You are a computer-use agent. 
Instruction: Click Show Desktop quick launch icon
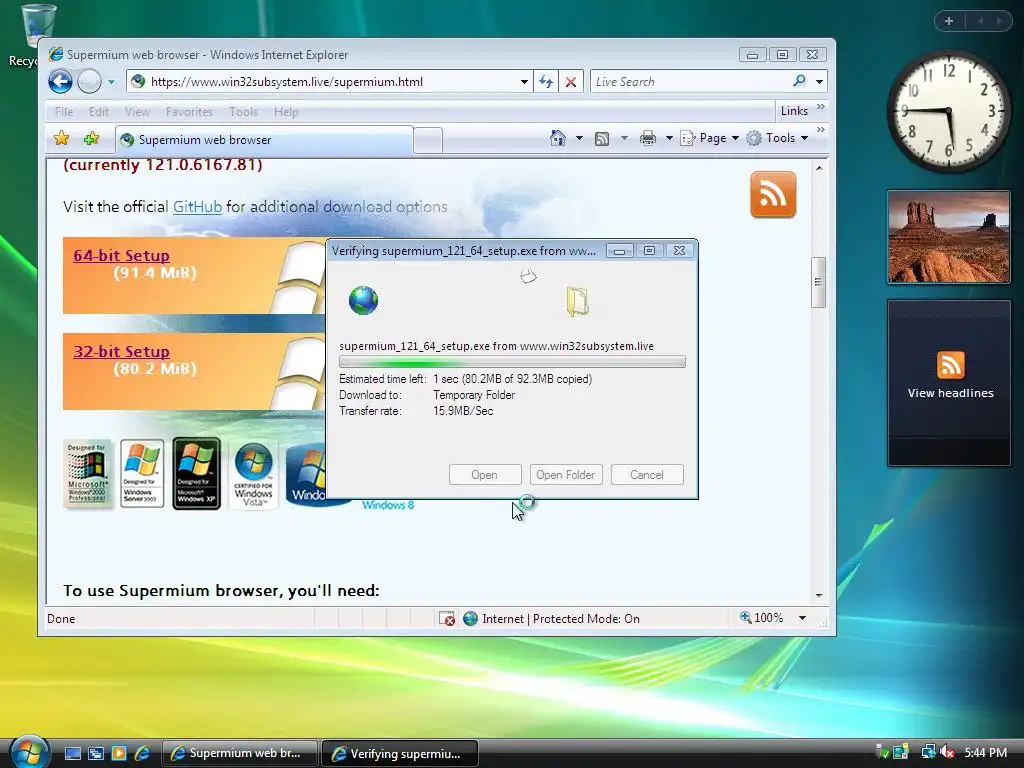[x=72, y=753]
